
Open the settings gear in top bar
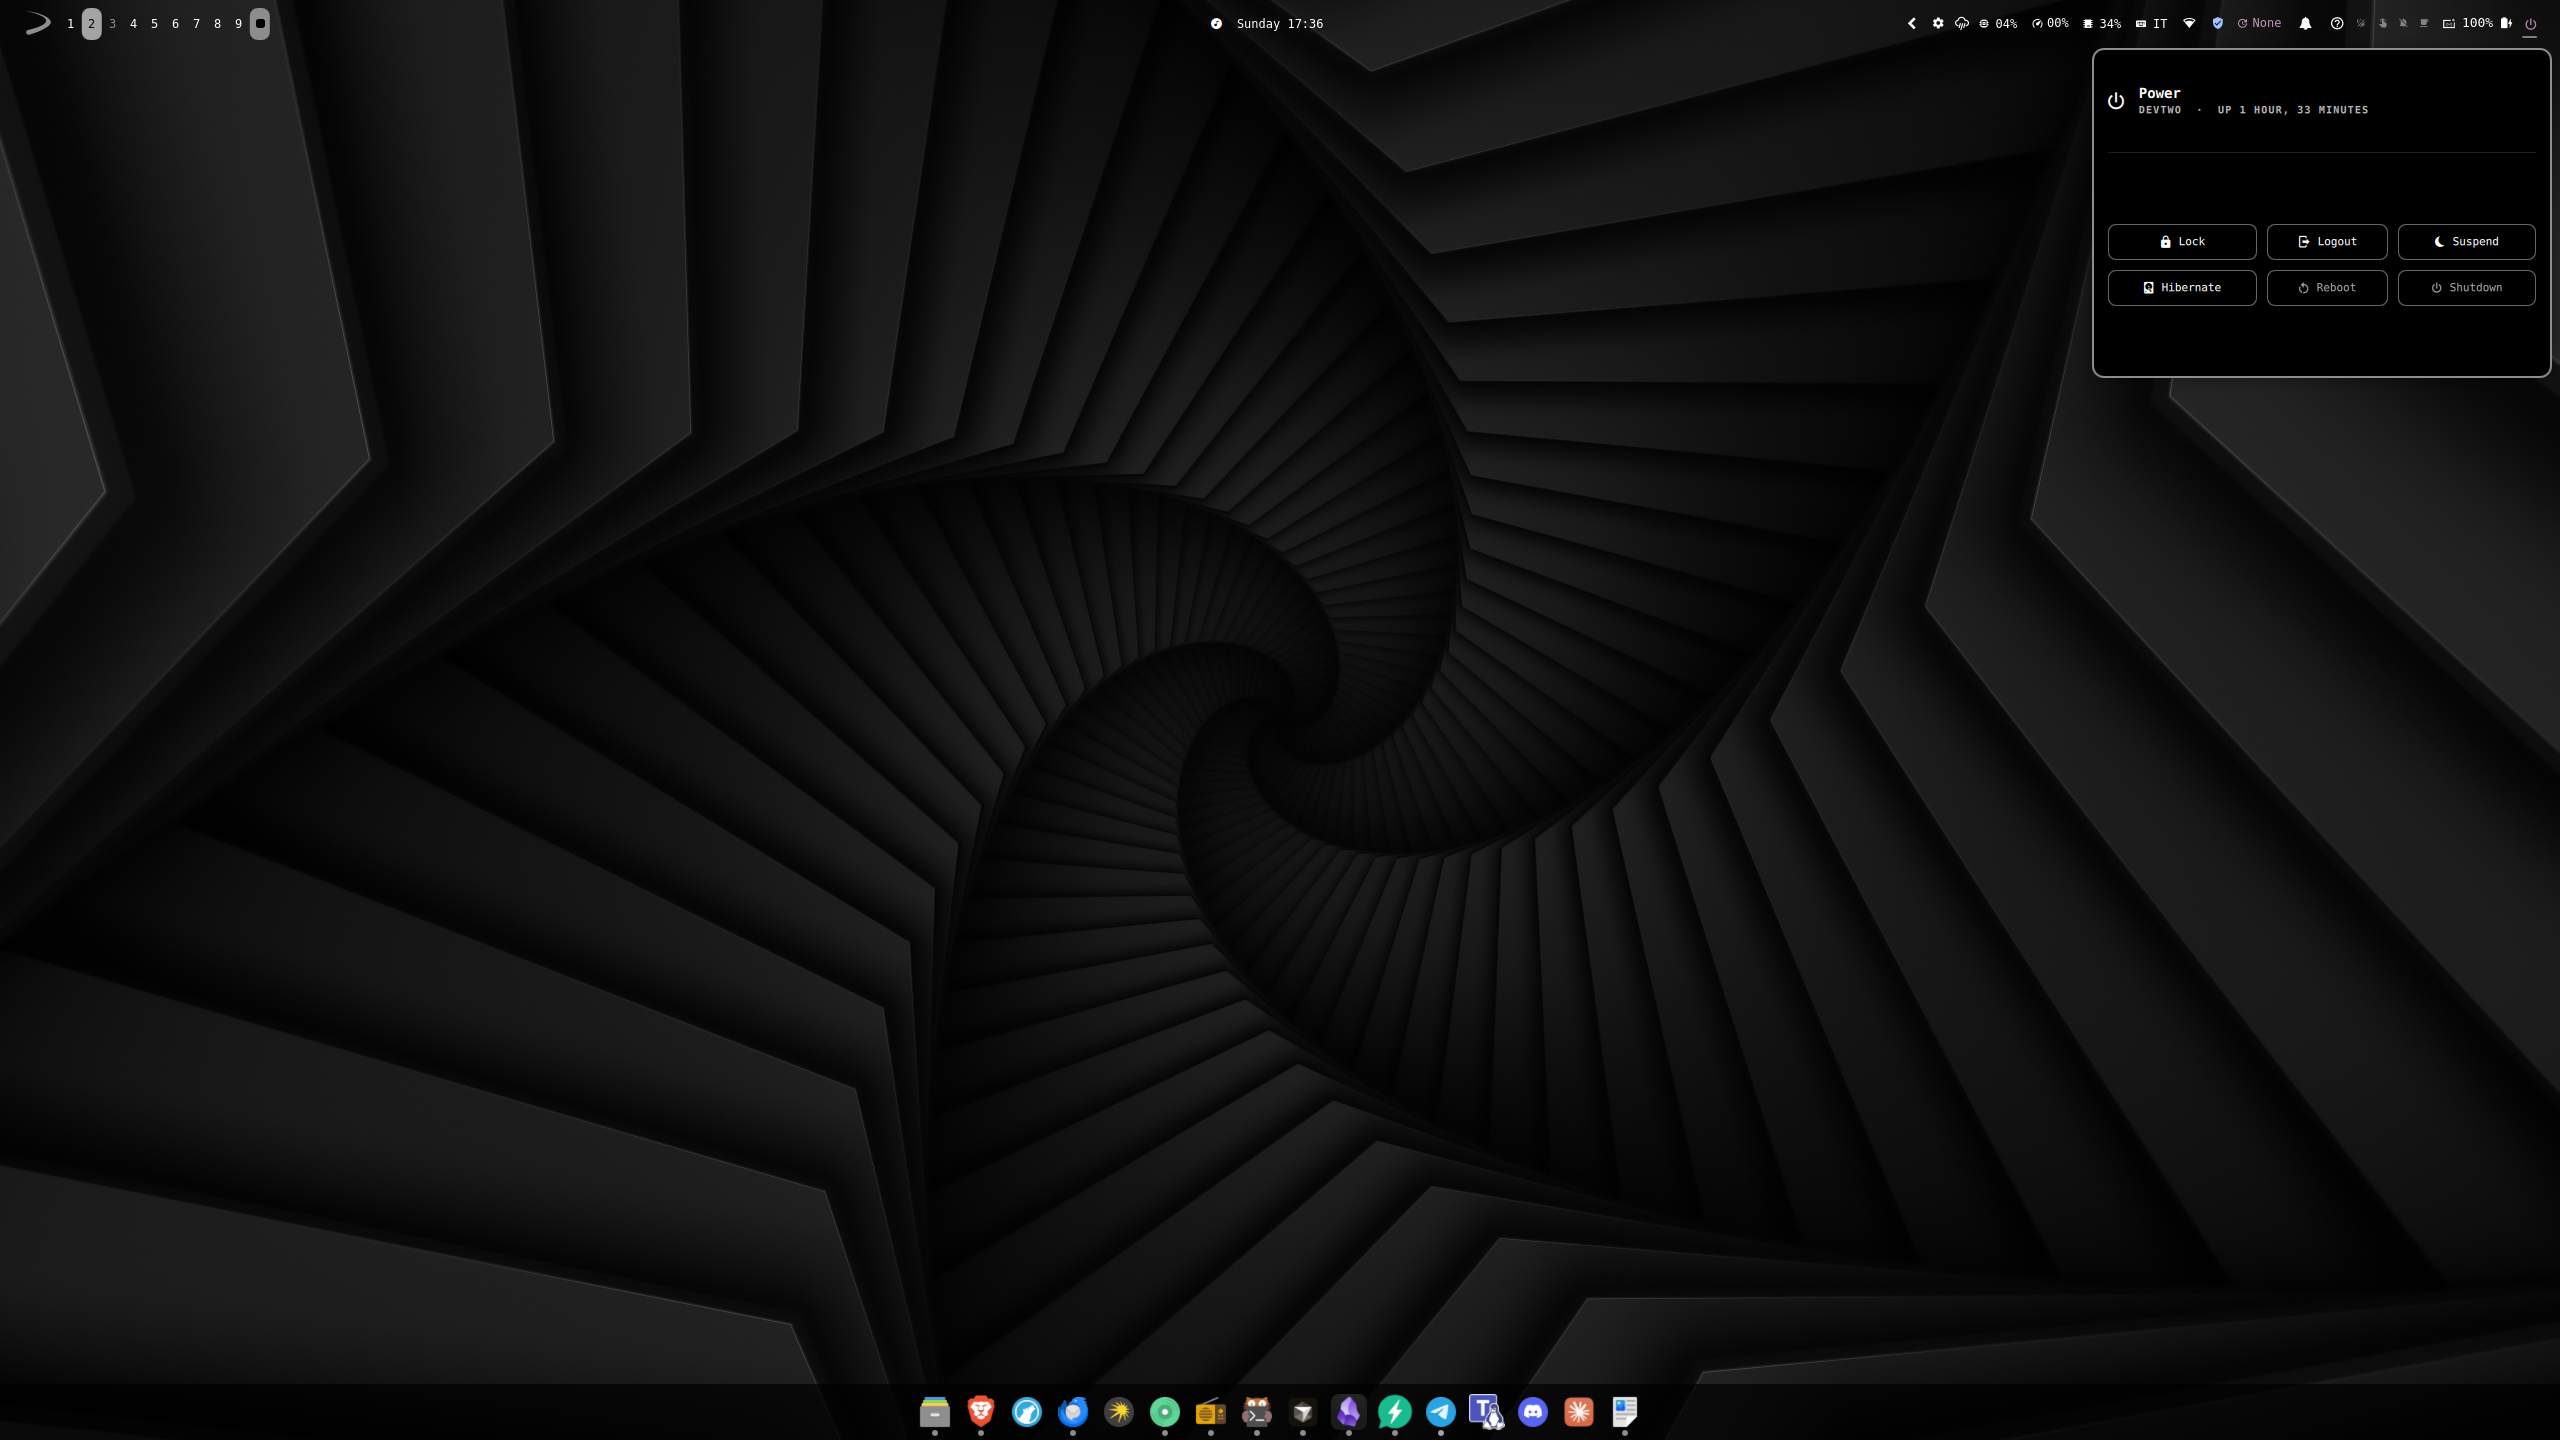[x=1938, y=23]
